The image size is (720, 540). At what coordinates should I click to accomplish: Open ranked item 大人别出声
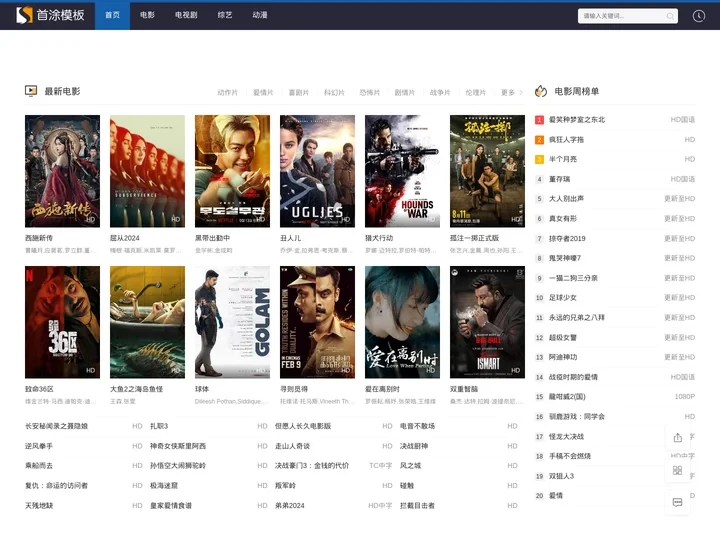(x=566, y=199)
